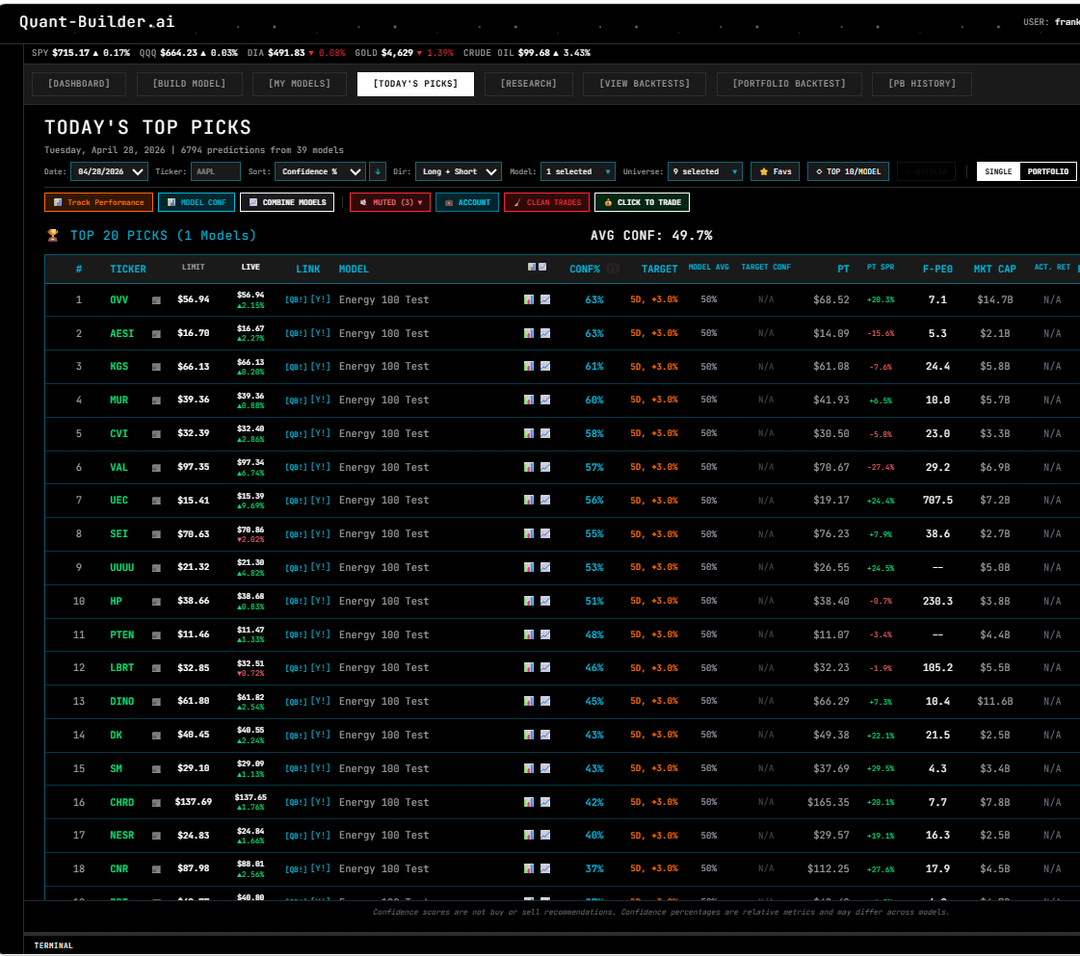Switch view to PORTFOLIO mode
1080x956 pixels.
click(x=1049, y=171)
